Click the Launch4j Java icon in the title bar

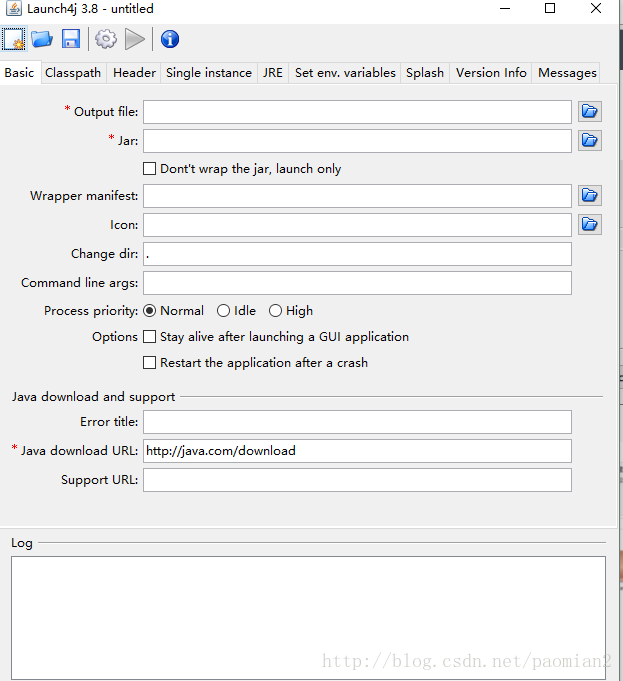(13, 8)
